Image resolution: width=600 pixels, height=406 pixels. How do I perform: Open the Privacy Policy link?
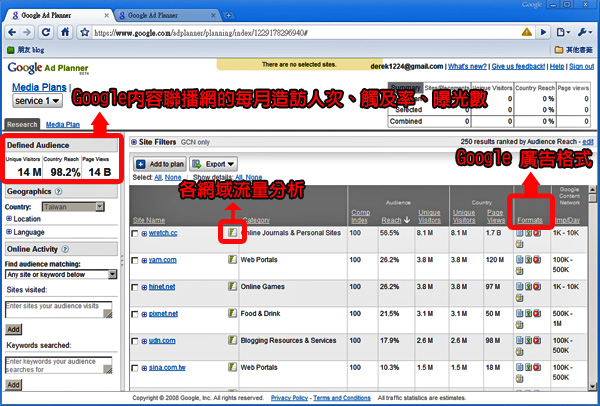(289, 398)
